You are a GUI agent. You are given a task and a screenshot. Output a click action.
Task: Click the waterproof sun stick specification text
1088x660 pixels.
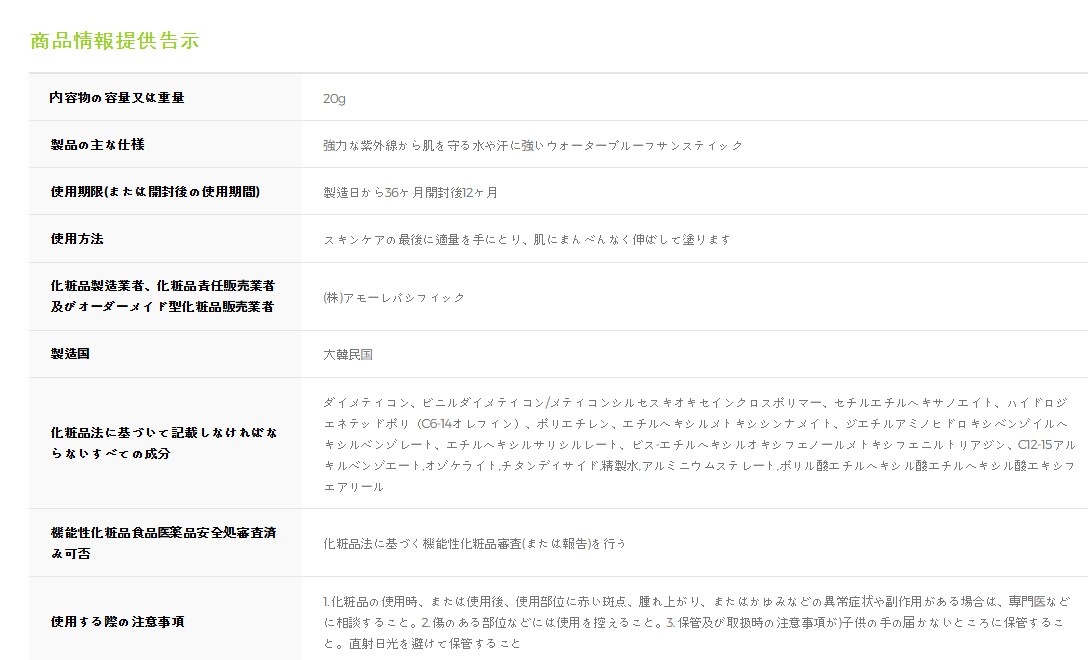coord(533,146)
